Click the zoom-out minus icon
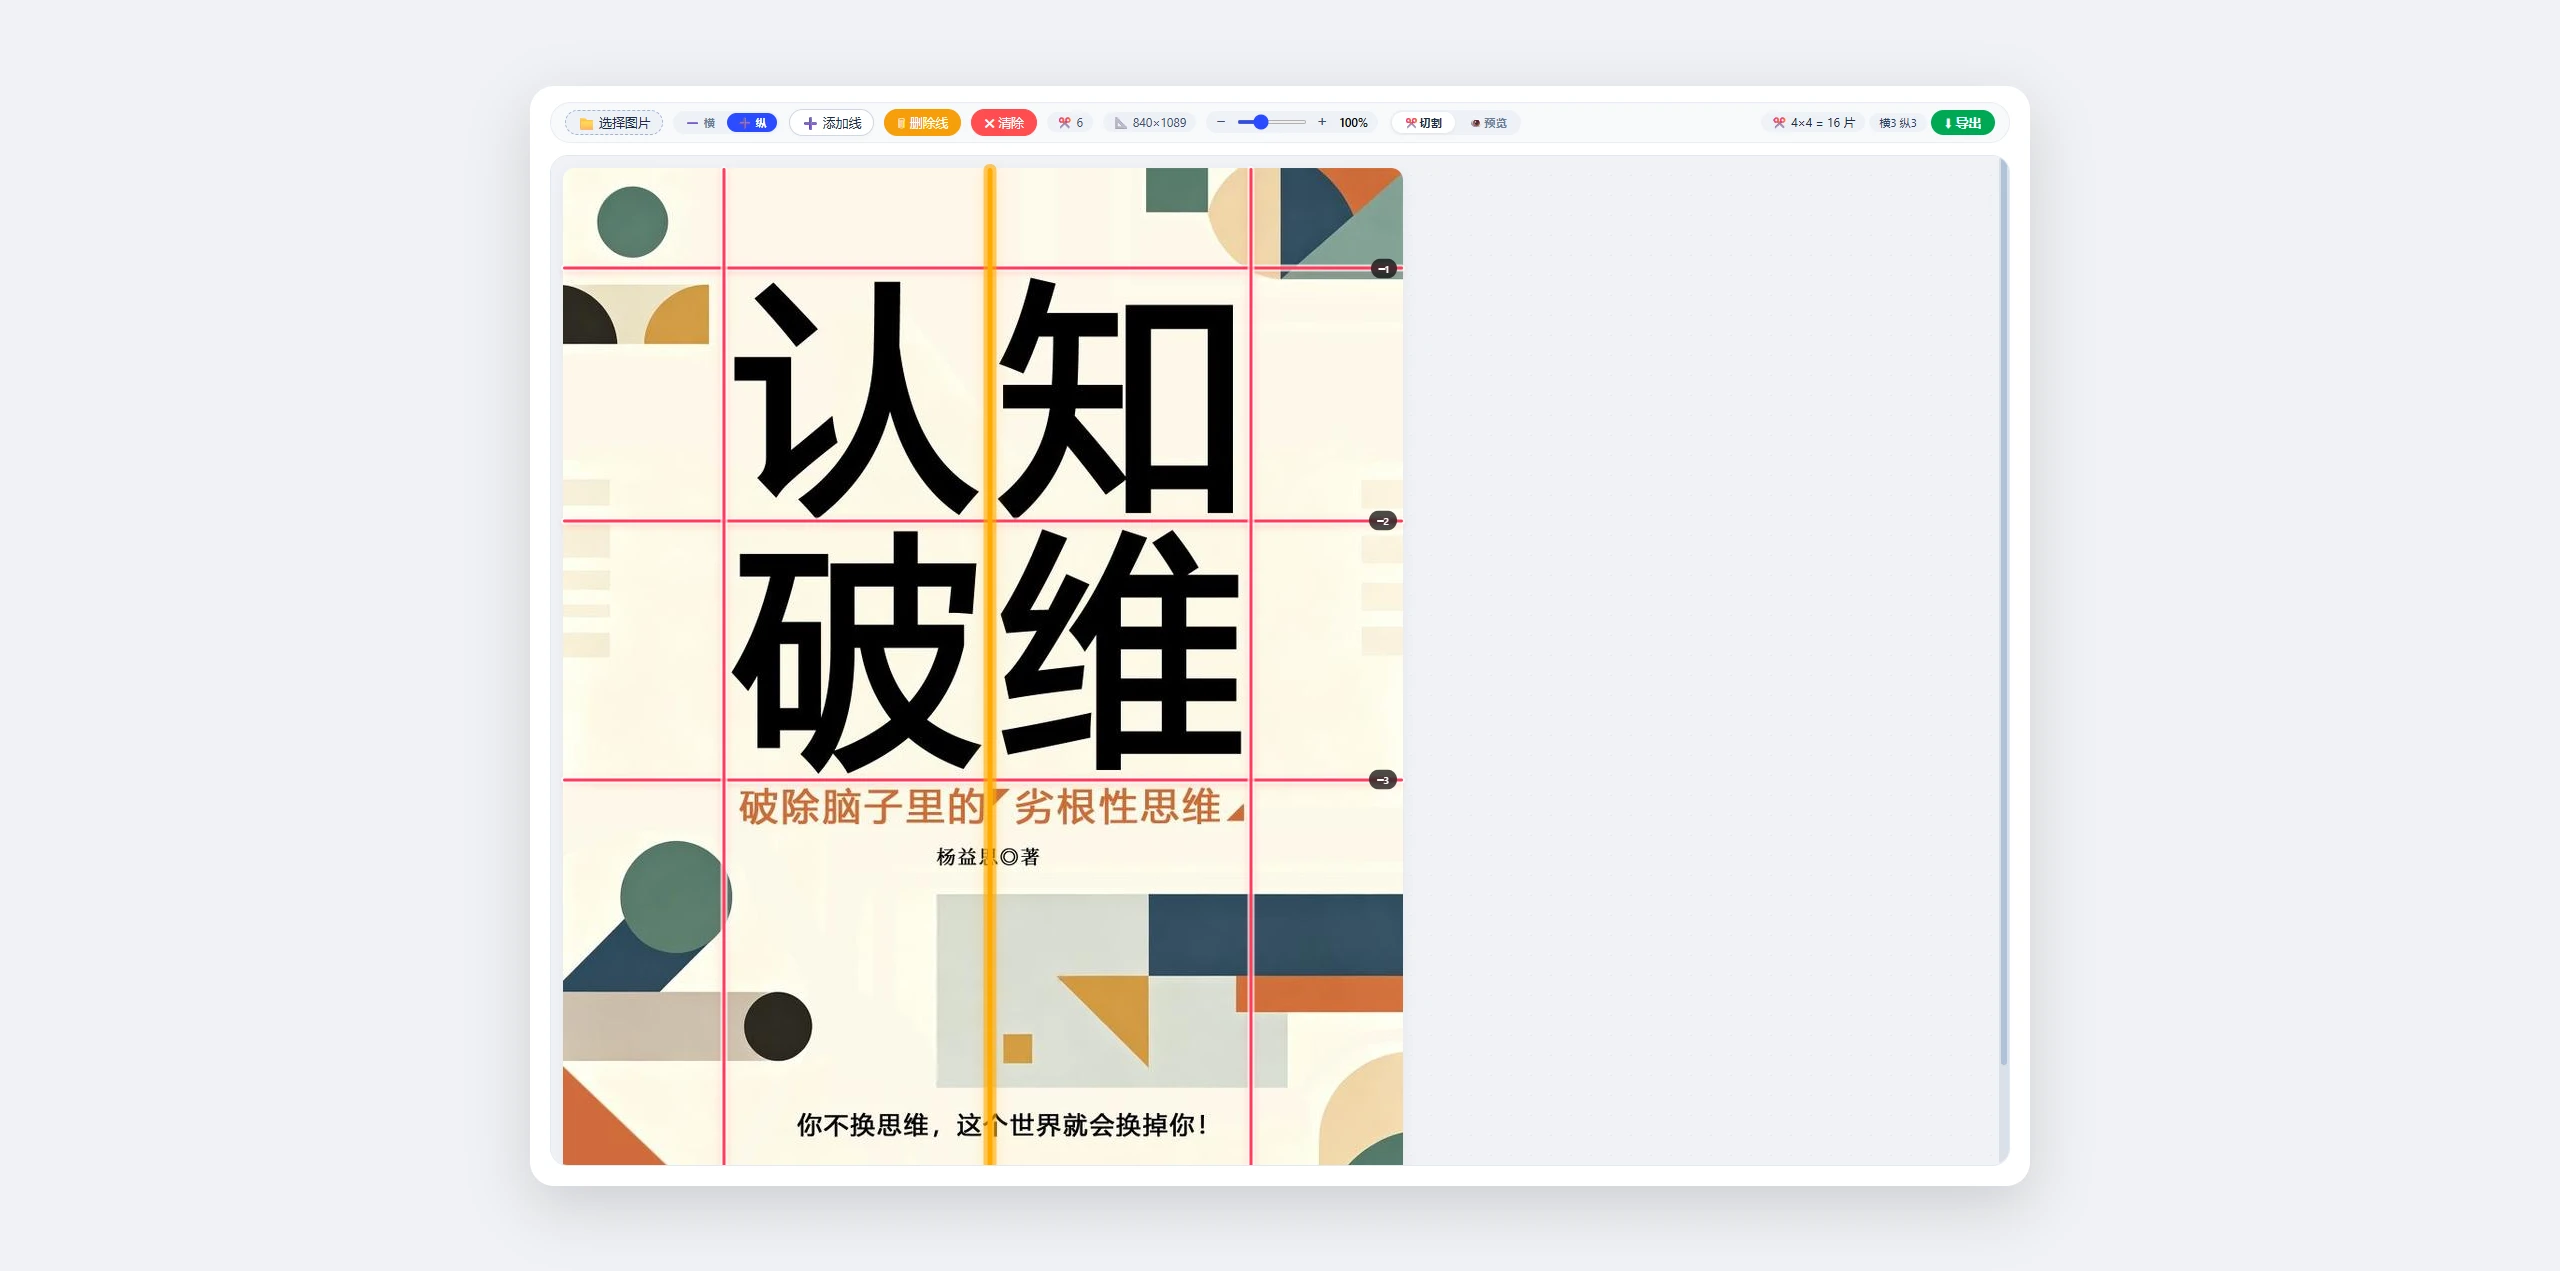 coord(1221,122)
